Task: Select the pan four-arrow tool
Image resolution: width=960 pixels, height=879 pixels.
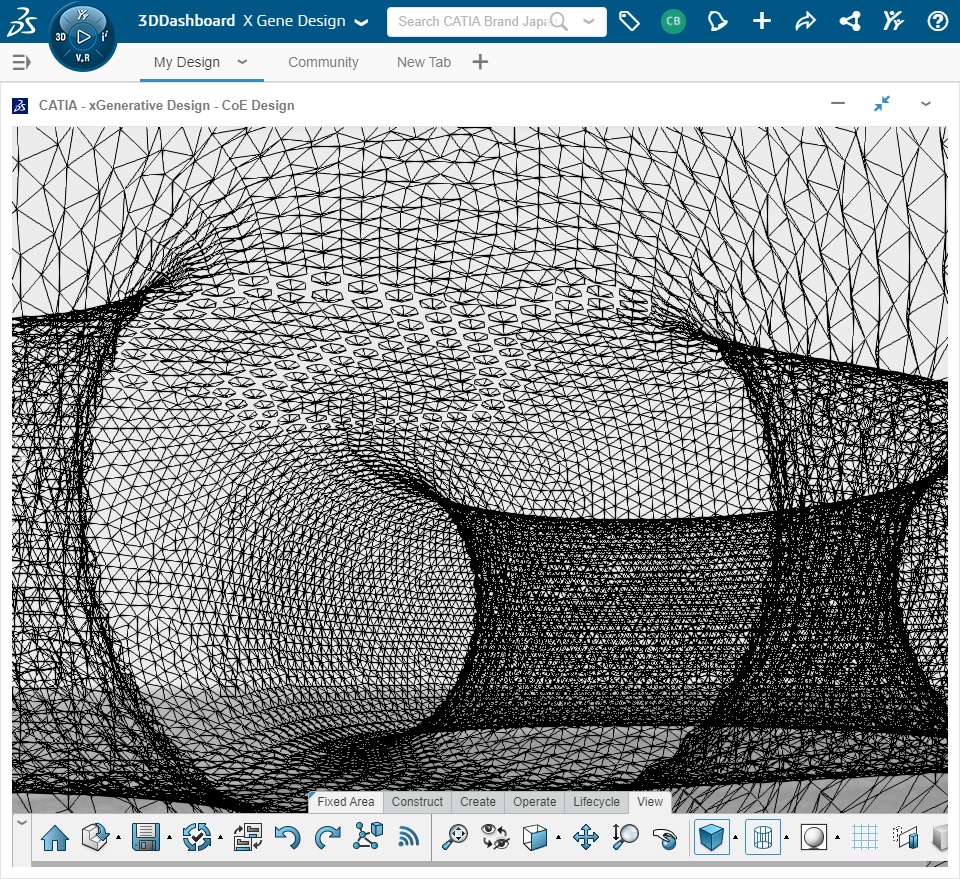Action: 586,837
